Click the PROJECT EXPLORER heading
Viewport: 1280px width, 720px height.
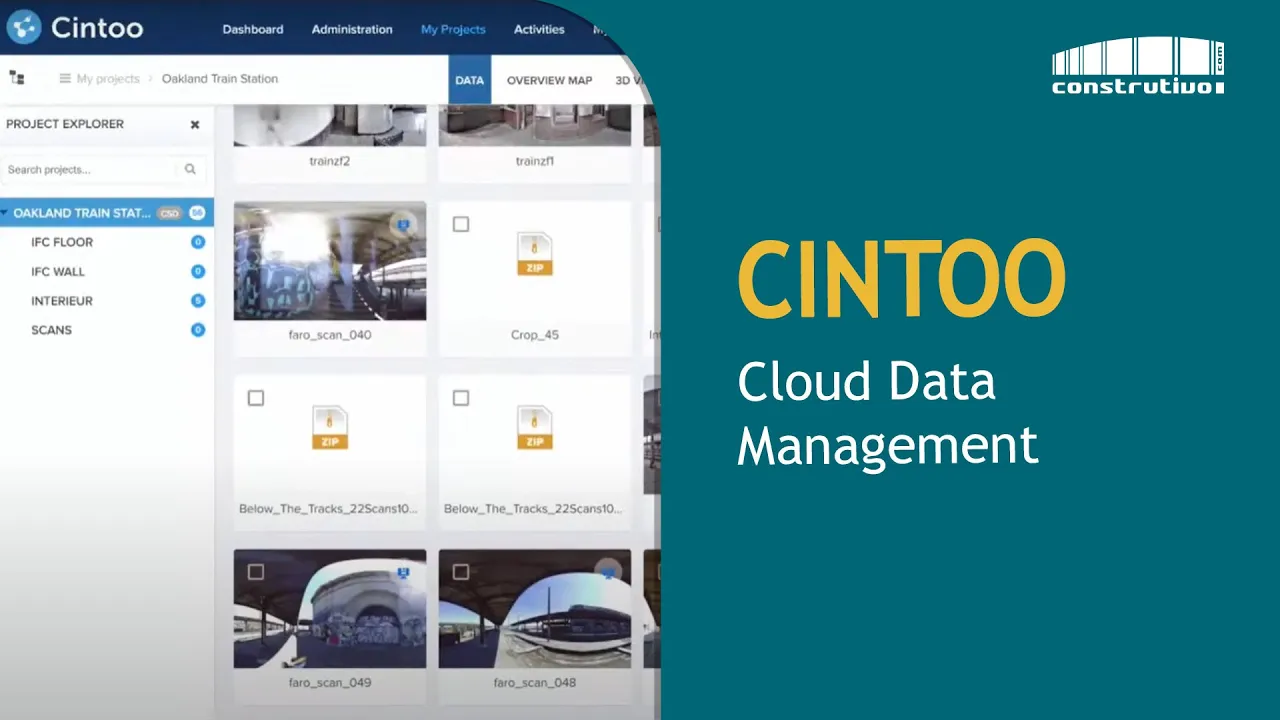tap(65, 124)
